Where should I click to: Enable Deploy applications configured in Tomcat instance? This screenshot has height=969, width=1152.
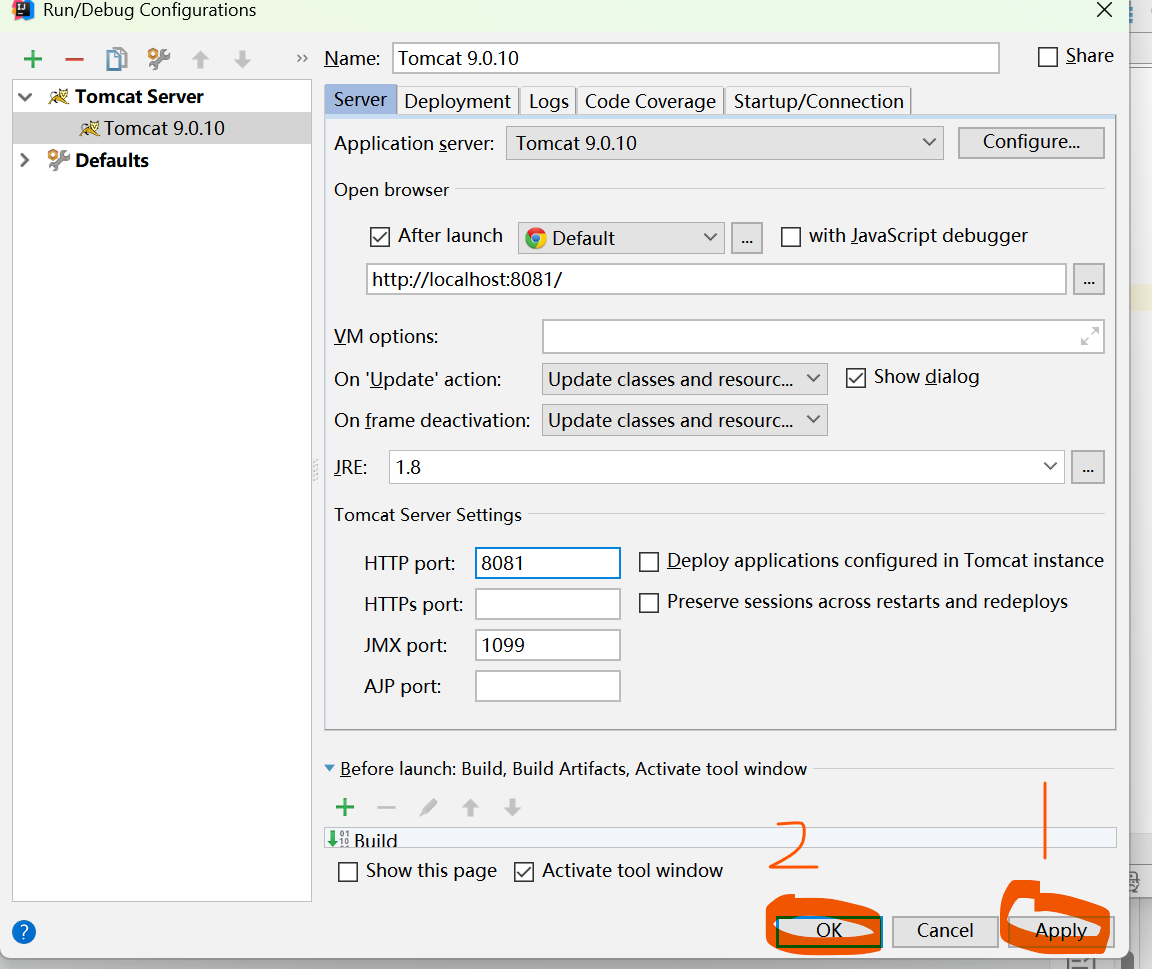click(649, 562)
